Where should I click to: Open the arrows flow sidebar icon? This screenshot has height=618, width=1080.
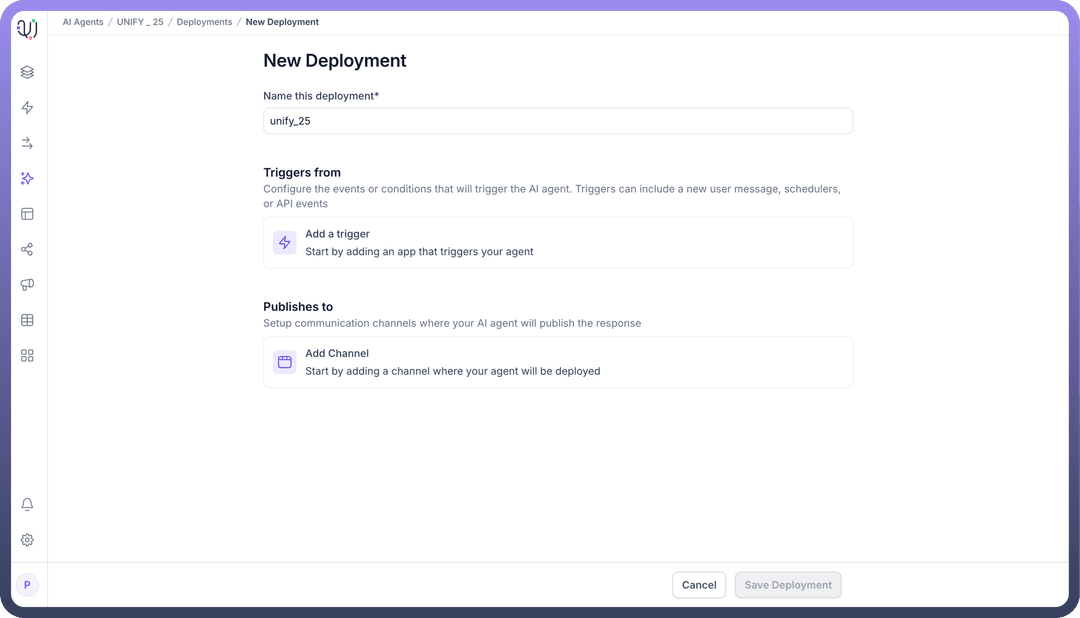27,143
